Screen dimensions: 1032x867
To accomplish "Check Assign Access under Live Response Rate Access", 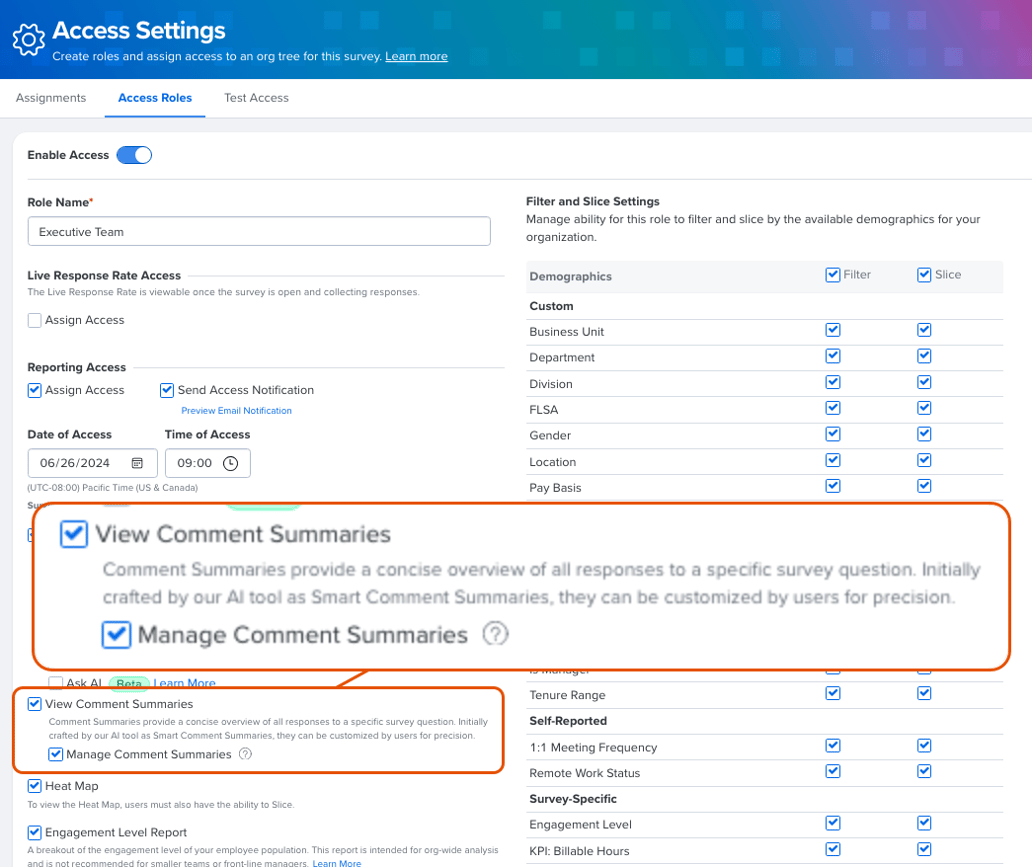I will click(35, 320).
